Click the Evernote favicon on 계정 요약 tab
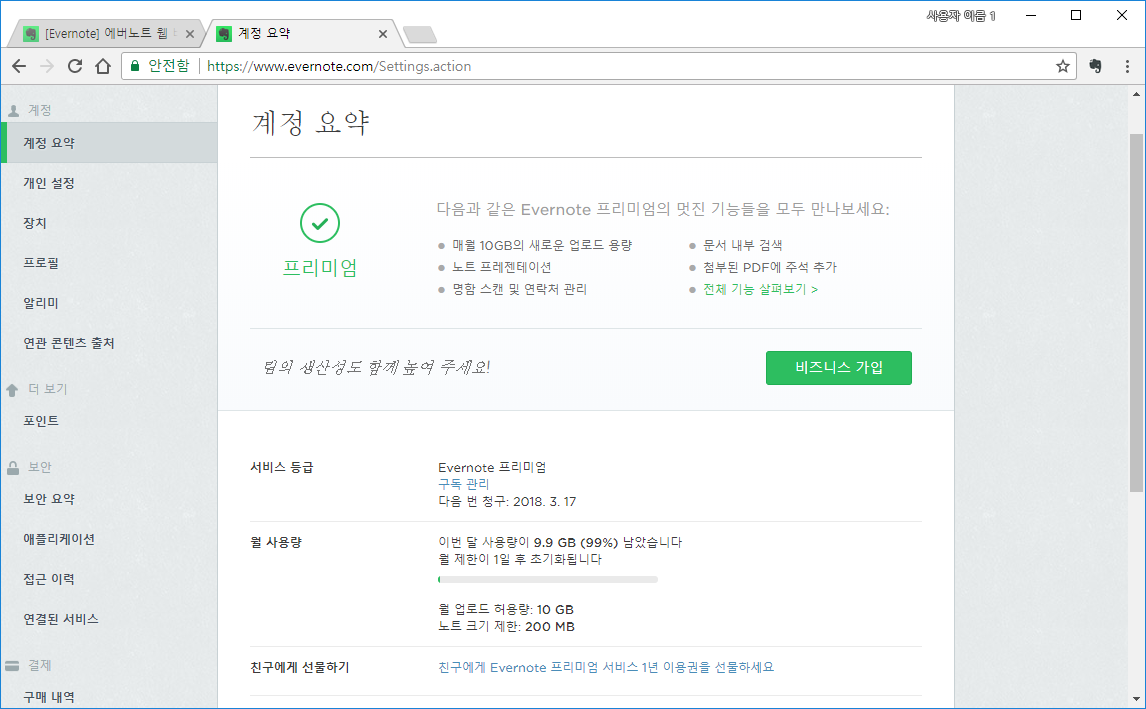This screenshot has height=709, width=1146. (224, 34)
